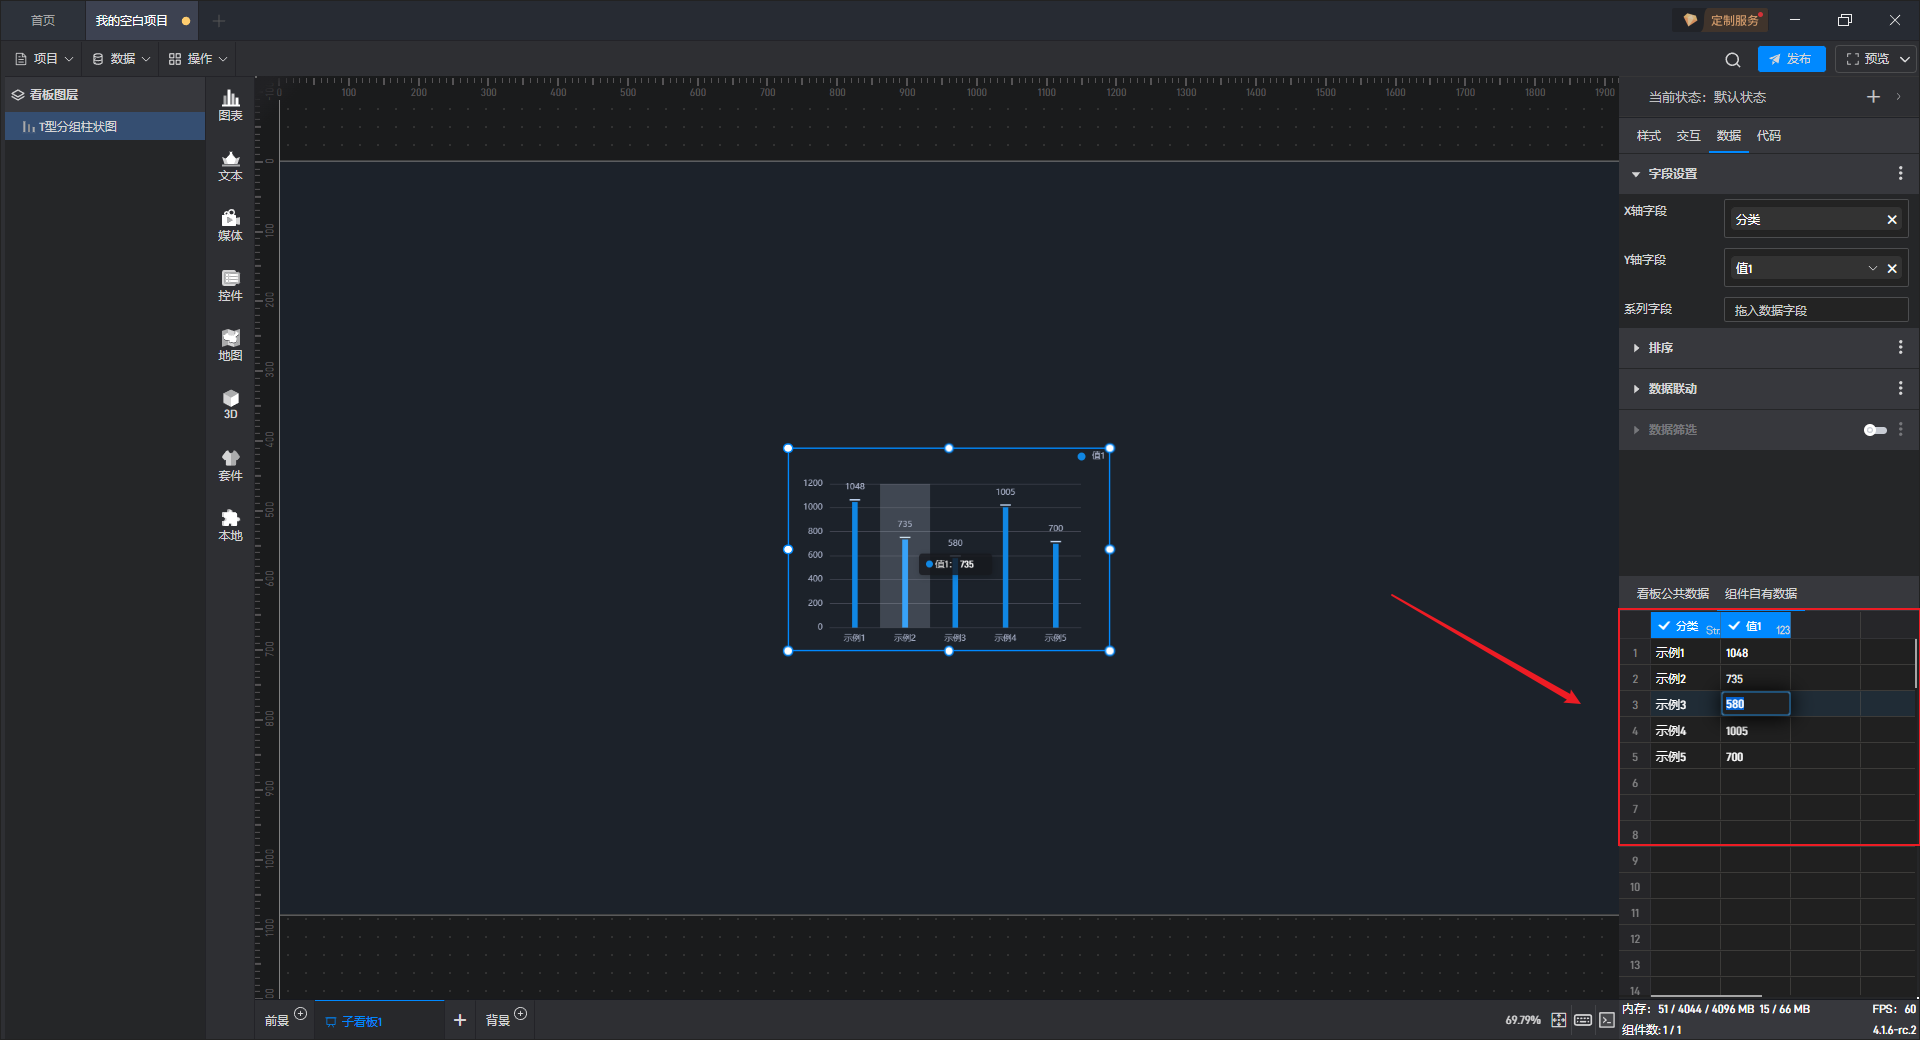Select the T型分组柱状图 layer
This screenshot has height=1040, width=1920.
pos(104,126)
